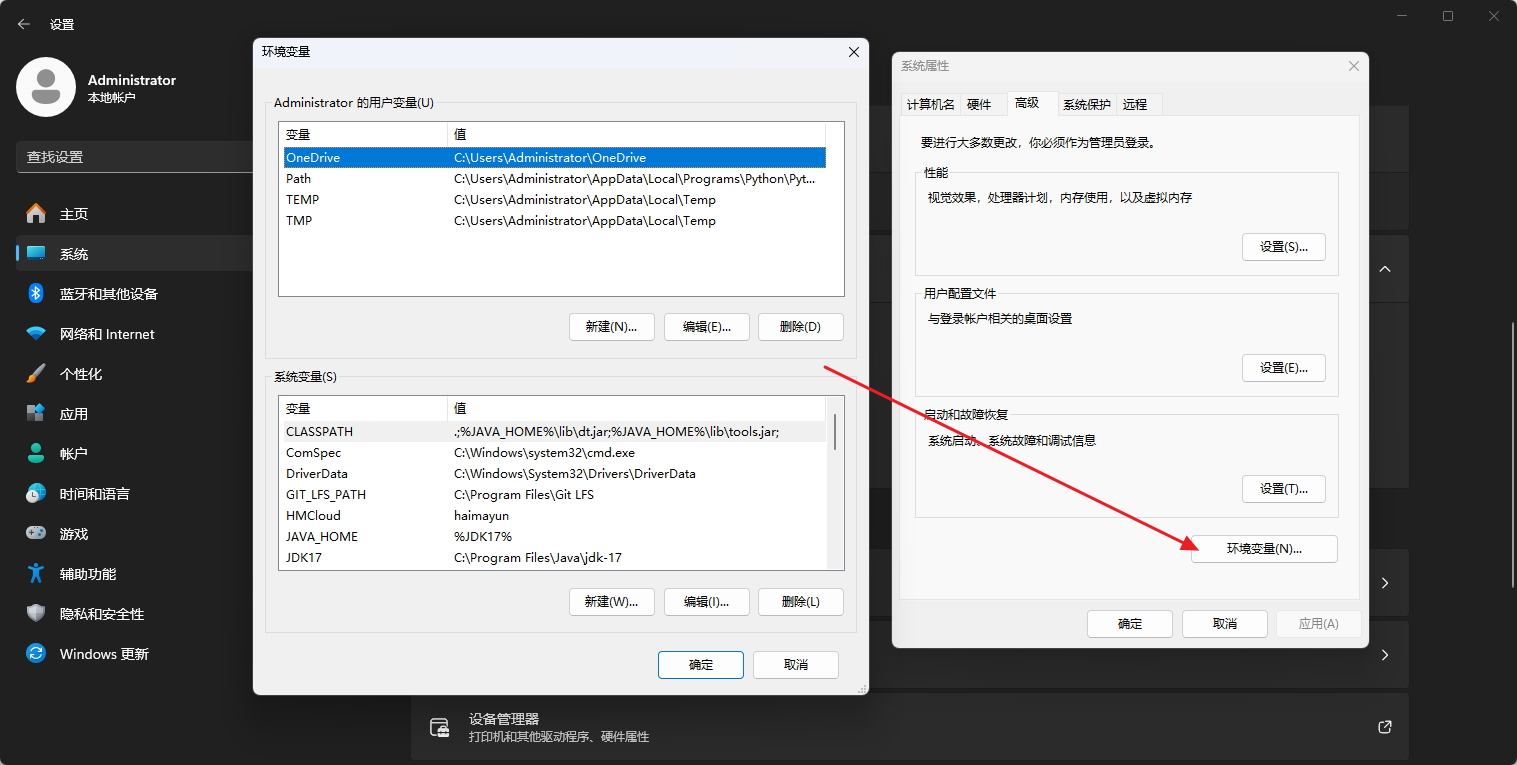Go back using the Settings back arrow

(24, 24)
